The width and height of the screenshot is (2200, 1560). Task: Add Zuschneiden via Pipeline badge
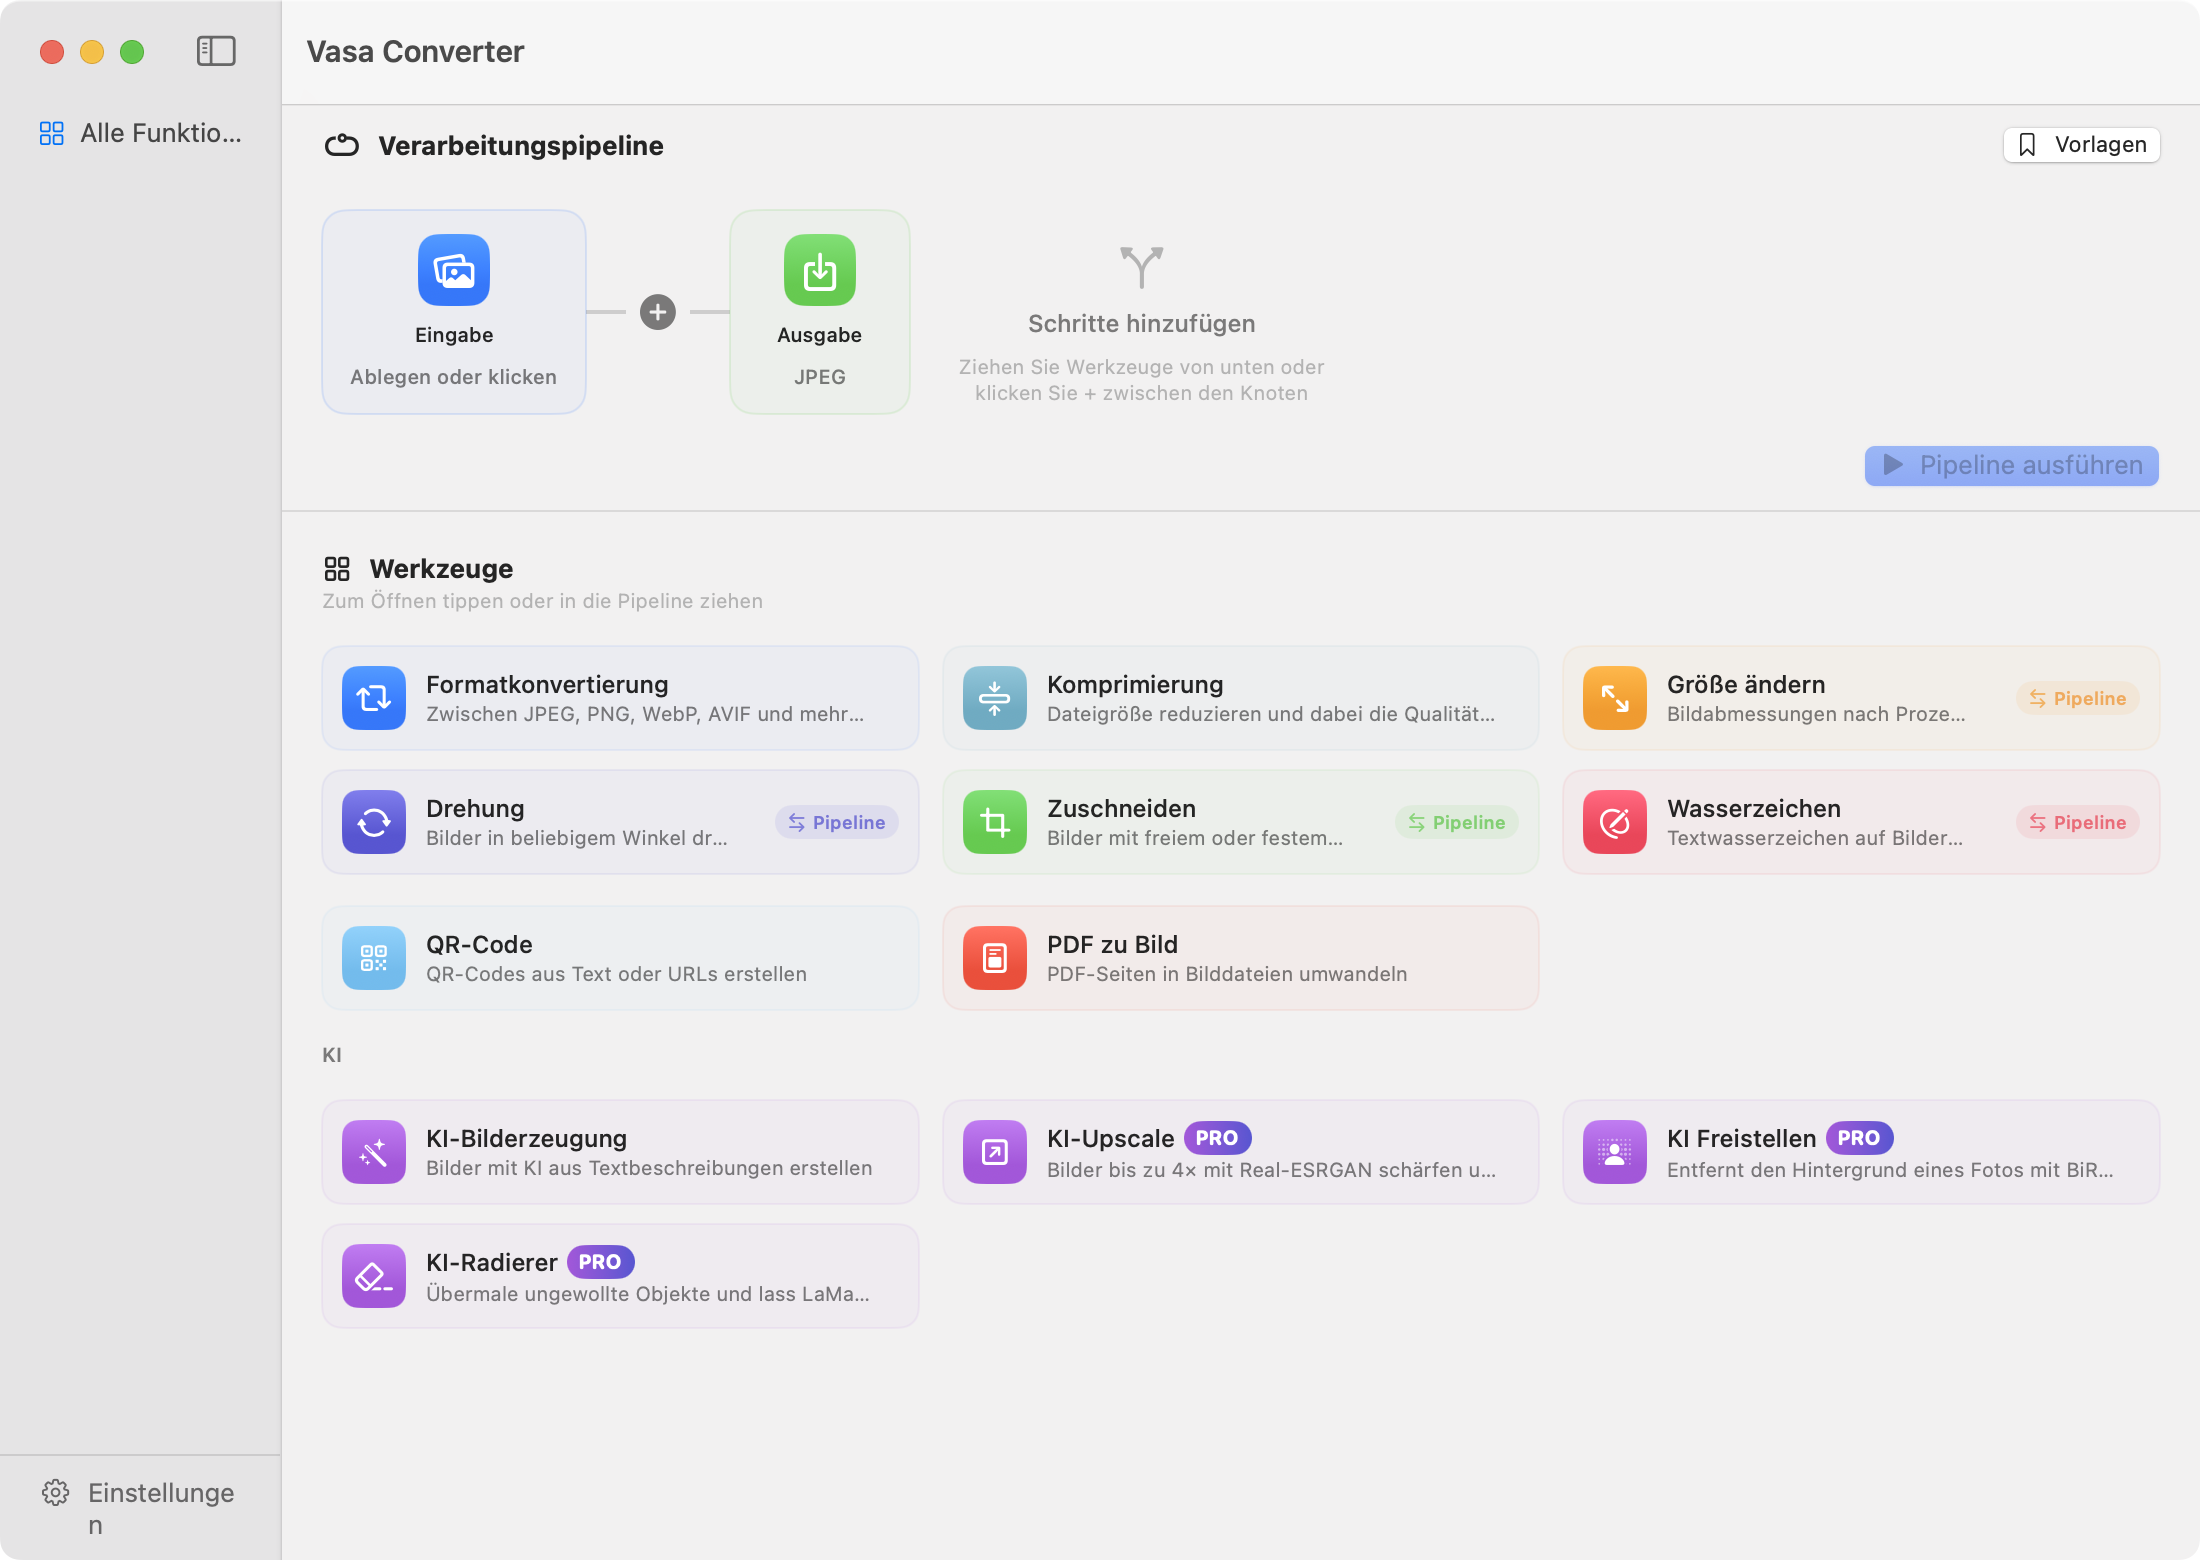pos(1457,822)
